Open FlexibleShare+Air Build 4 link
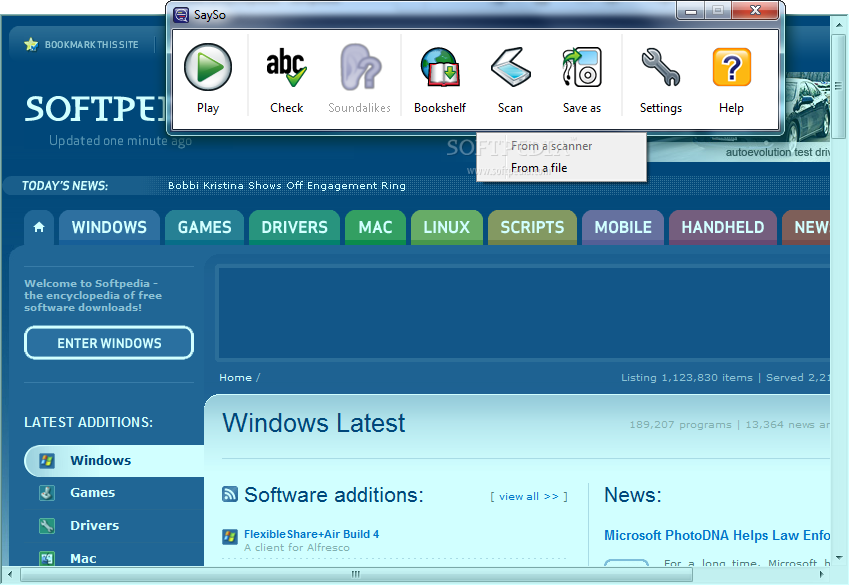Screen dimensions: 849x585 click(x=311, y=534)
